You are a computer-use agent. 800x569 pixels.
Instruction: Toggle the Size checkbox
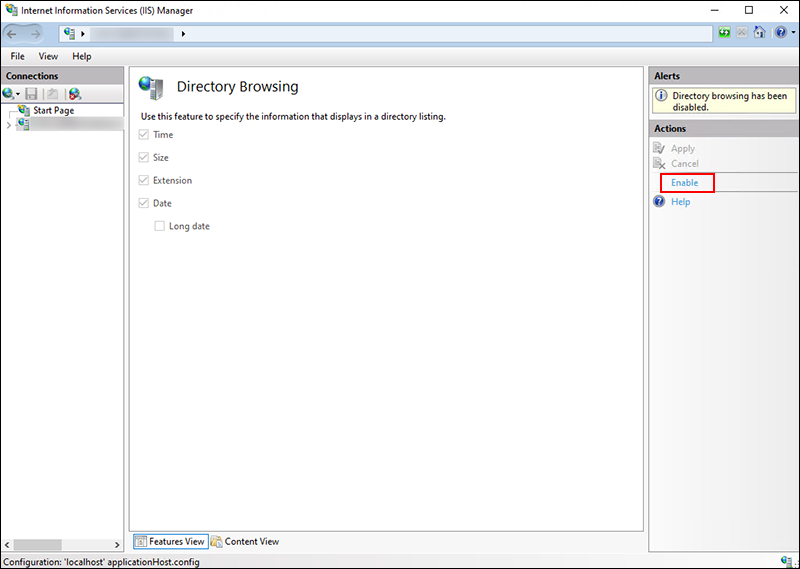point(144,158)
